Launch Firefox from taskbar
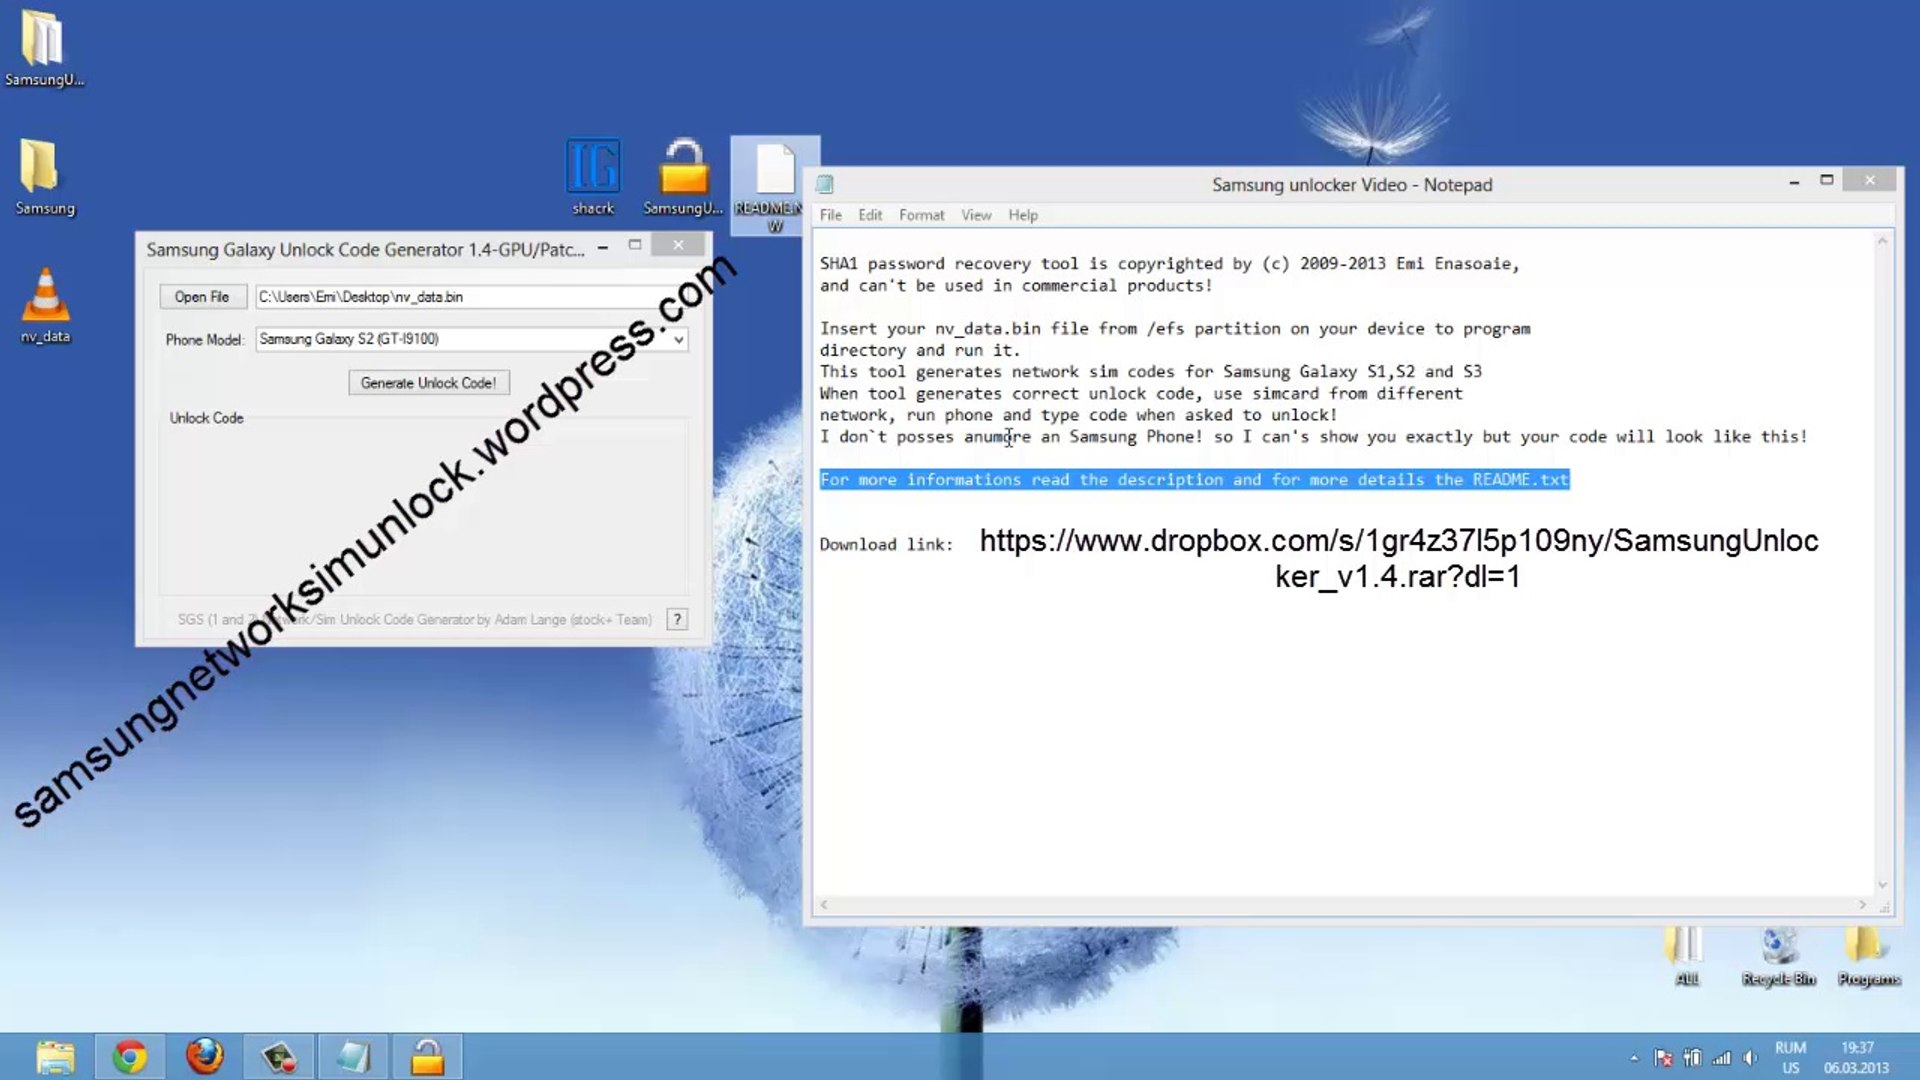 [205, 1056]
